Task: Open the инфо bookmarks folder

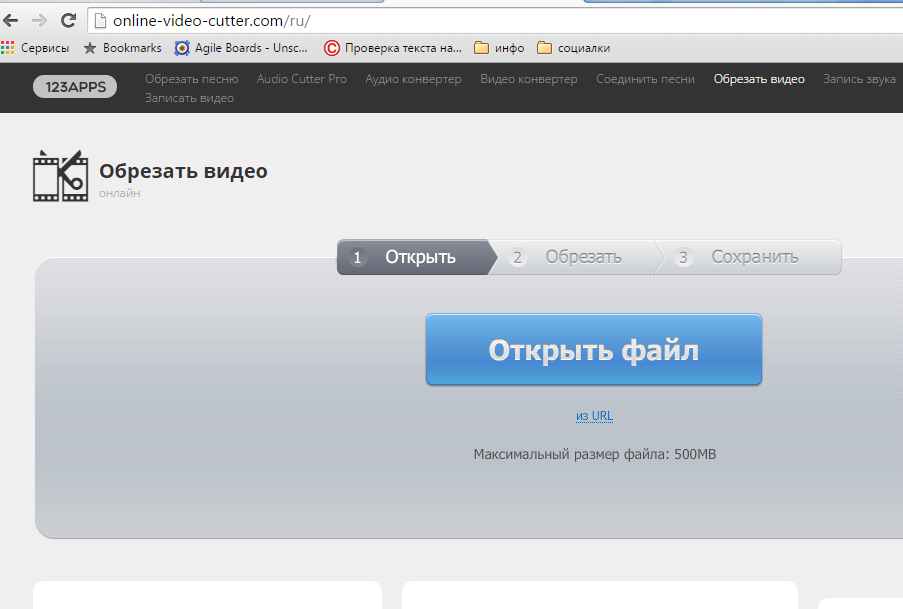Action: (499, 48)
